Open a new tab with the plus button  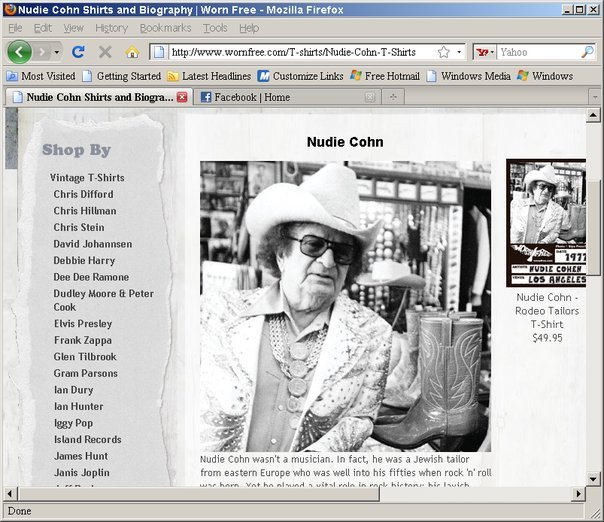(393, 97)
